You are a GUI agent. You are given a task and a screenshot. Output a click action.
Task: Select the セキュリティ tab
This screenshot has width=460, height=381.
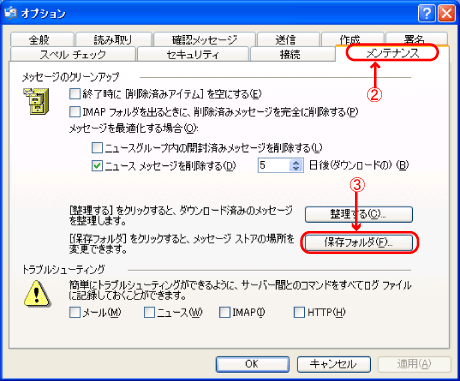[x=193, y=54]
